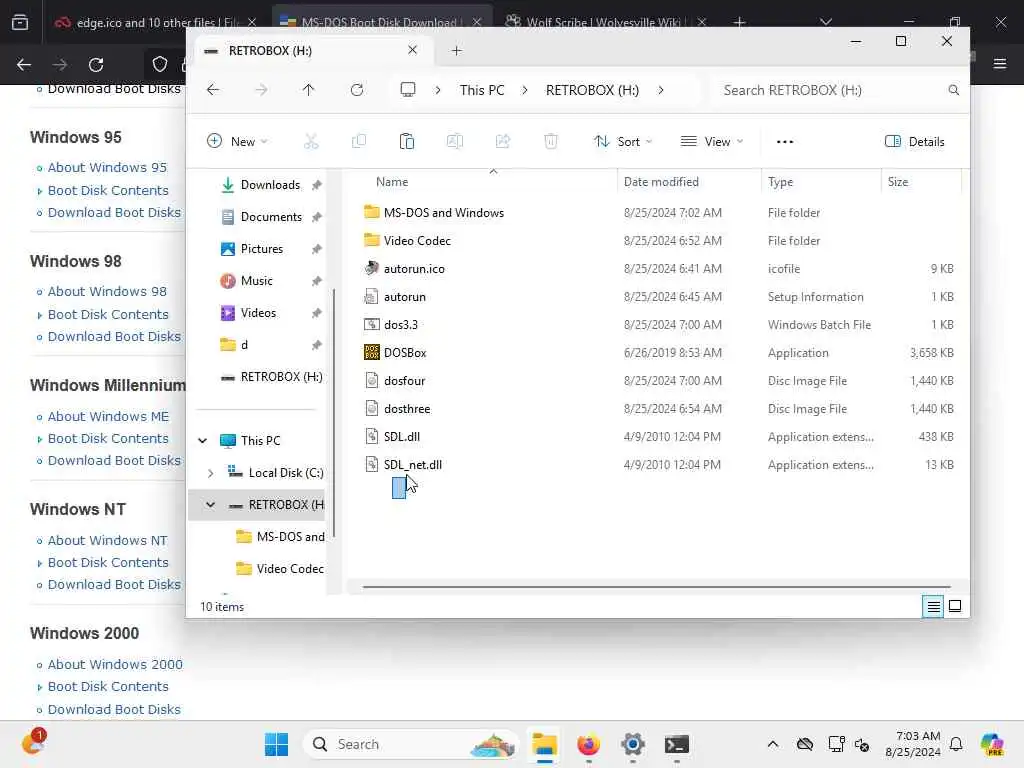The height and width of the screenshot is (768, 1024).
Task: Go back in the Firefox browser
Action: point(24,65)
